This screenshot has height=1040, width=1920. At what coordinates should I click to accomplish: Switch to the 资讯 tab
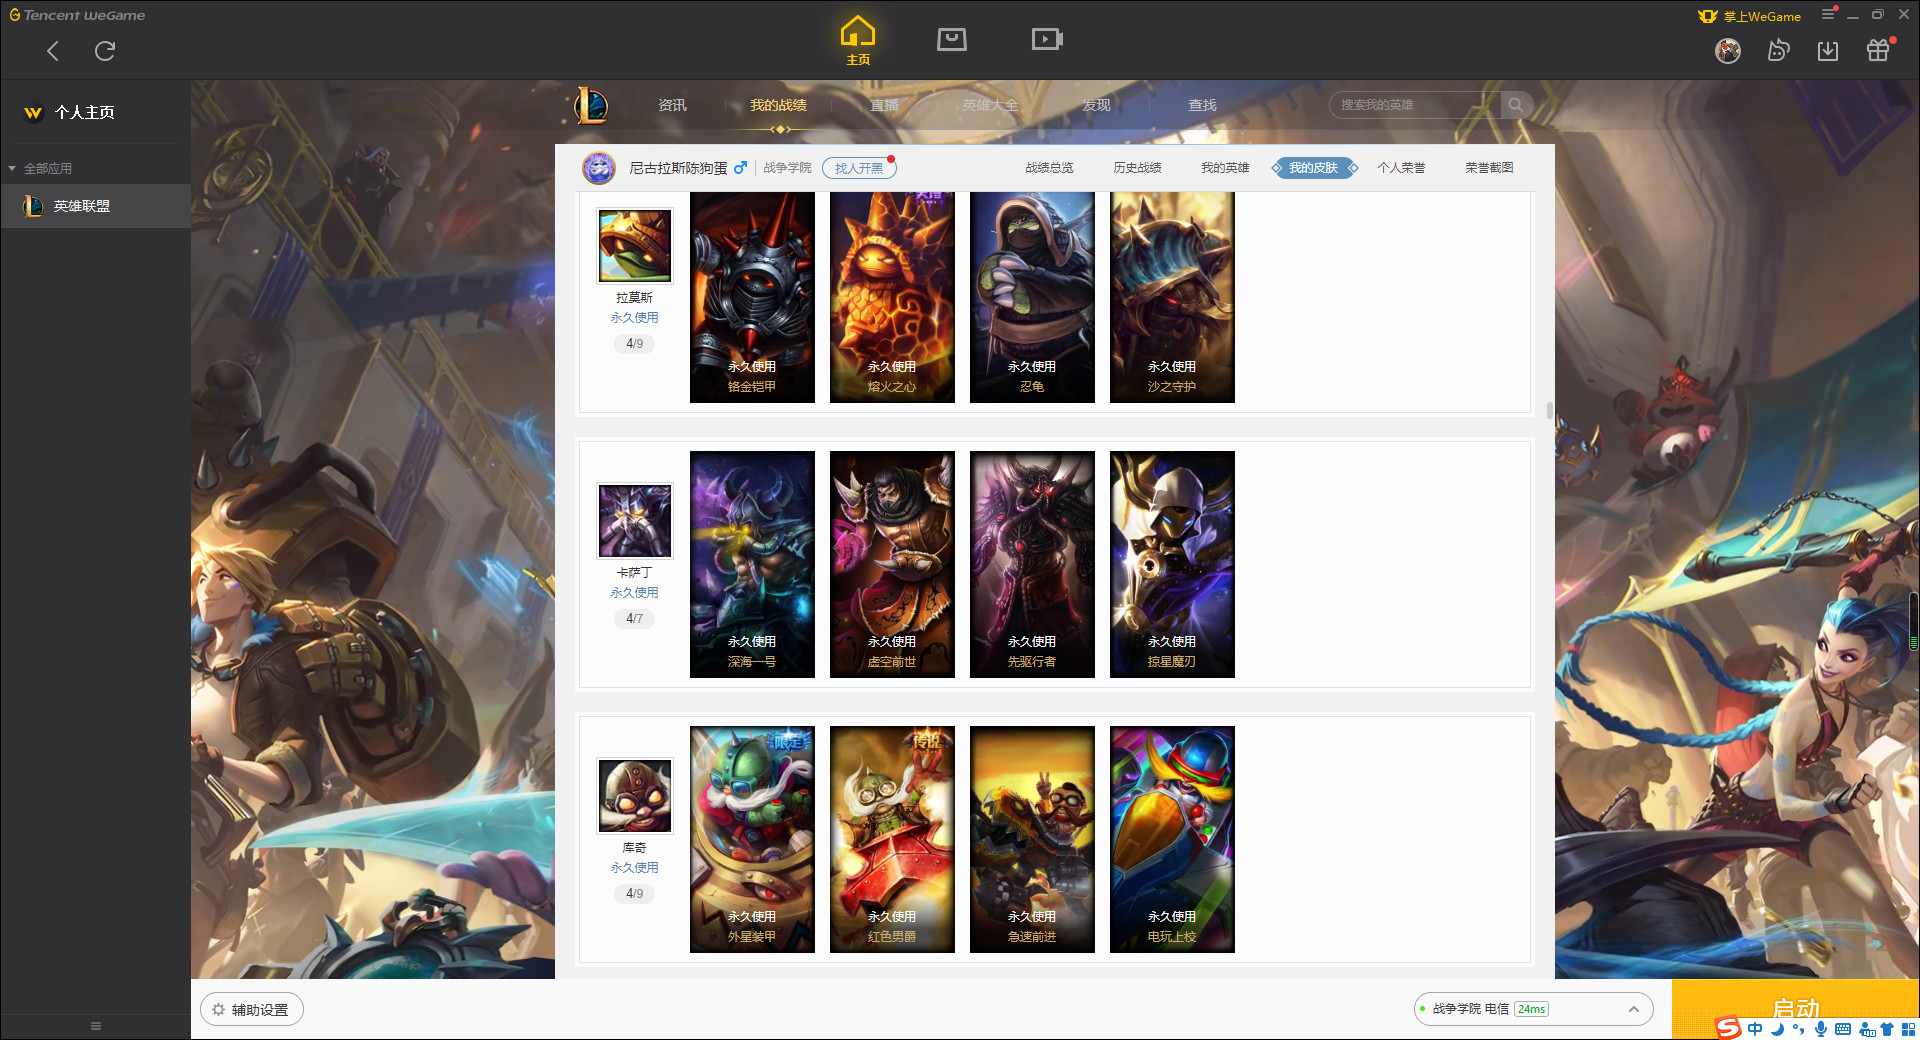(672, 105)
